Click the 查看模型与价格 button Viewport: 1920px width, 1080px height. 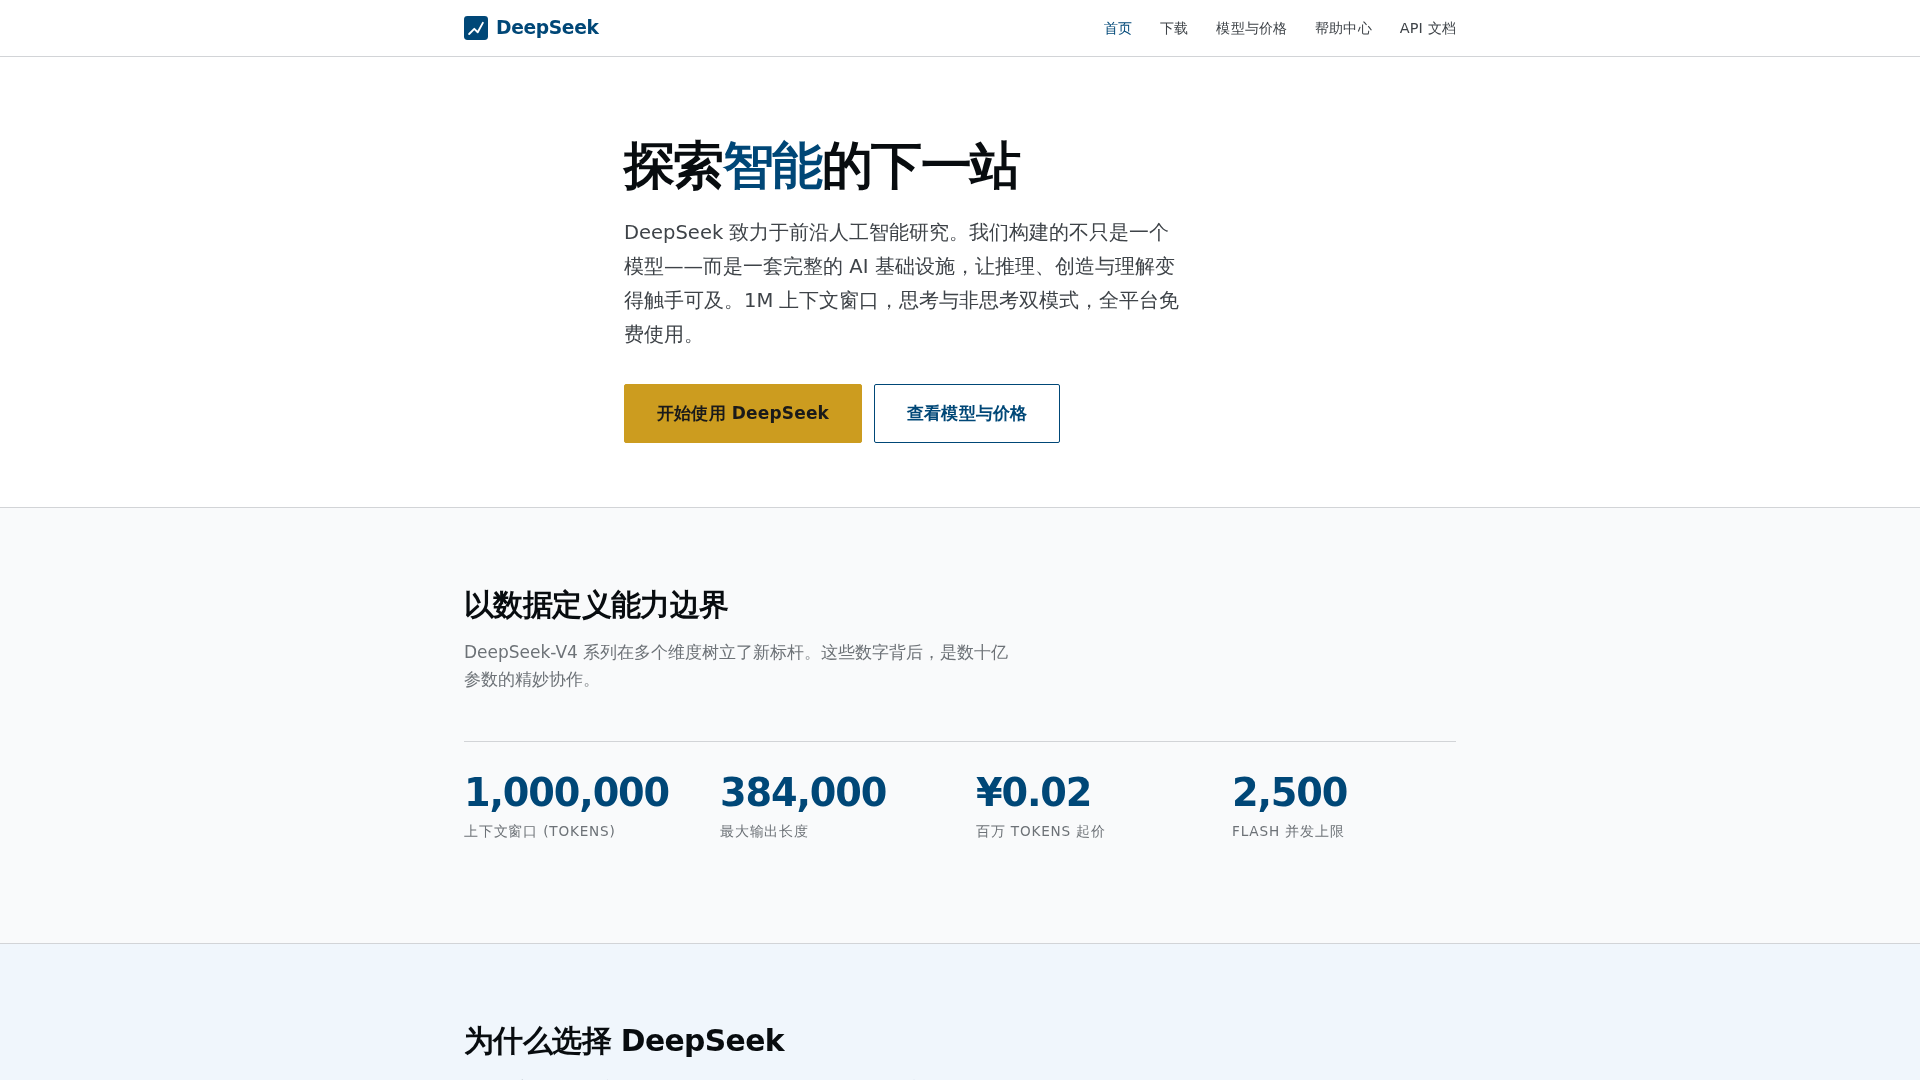[x=967, y=413]
